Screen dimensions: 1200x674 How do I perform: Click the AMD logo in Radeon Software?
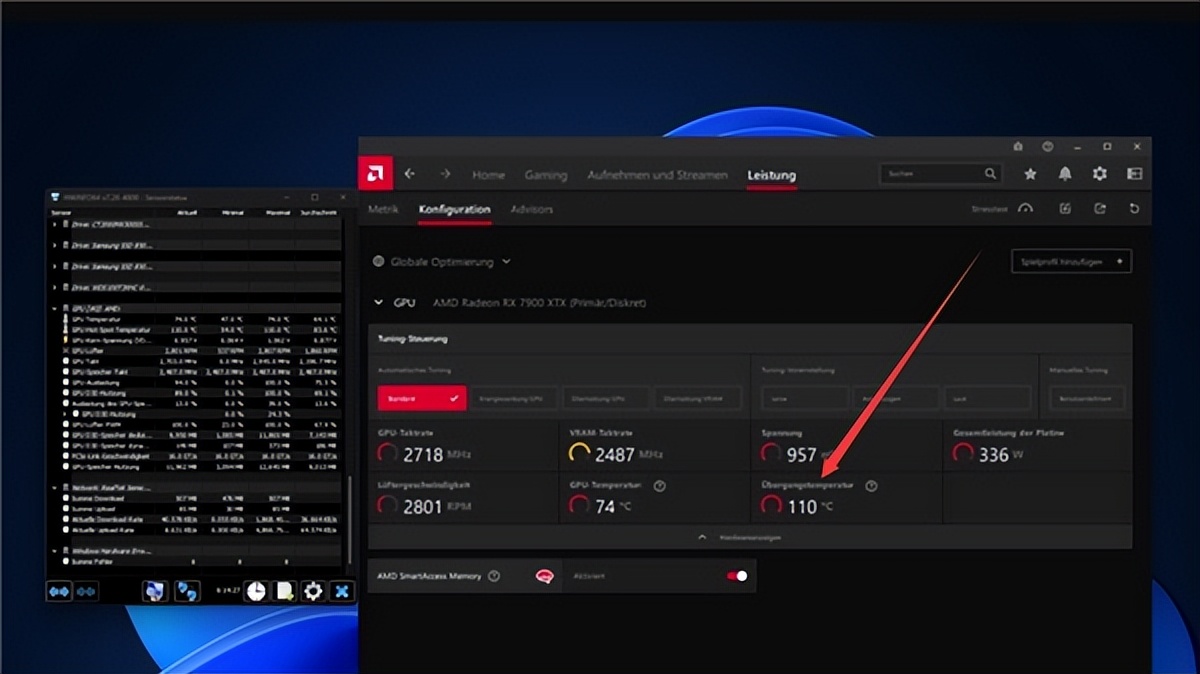click(x=375, y=174)
